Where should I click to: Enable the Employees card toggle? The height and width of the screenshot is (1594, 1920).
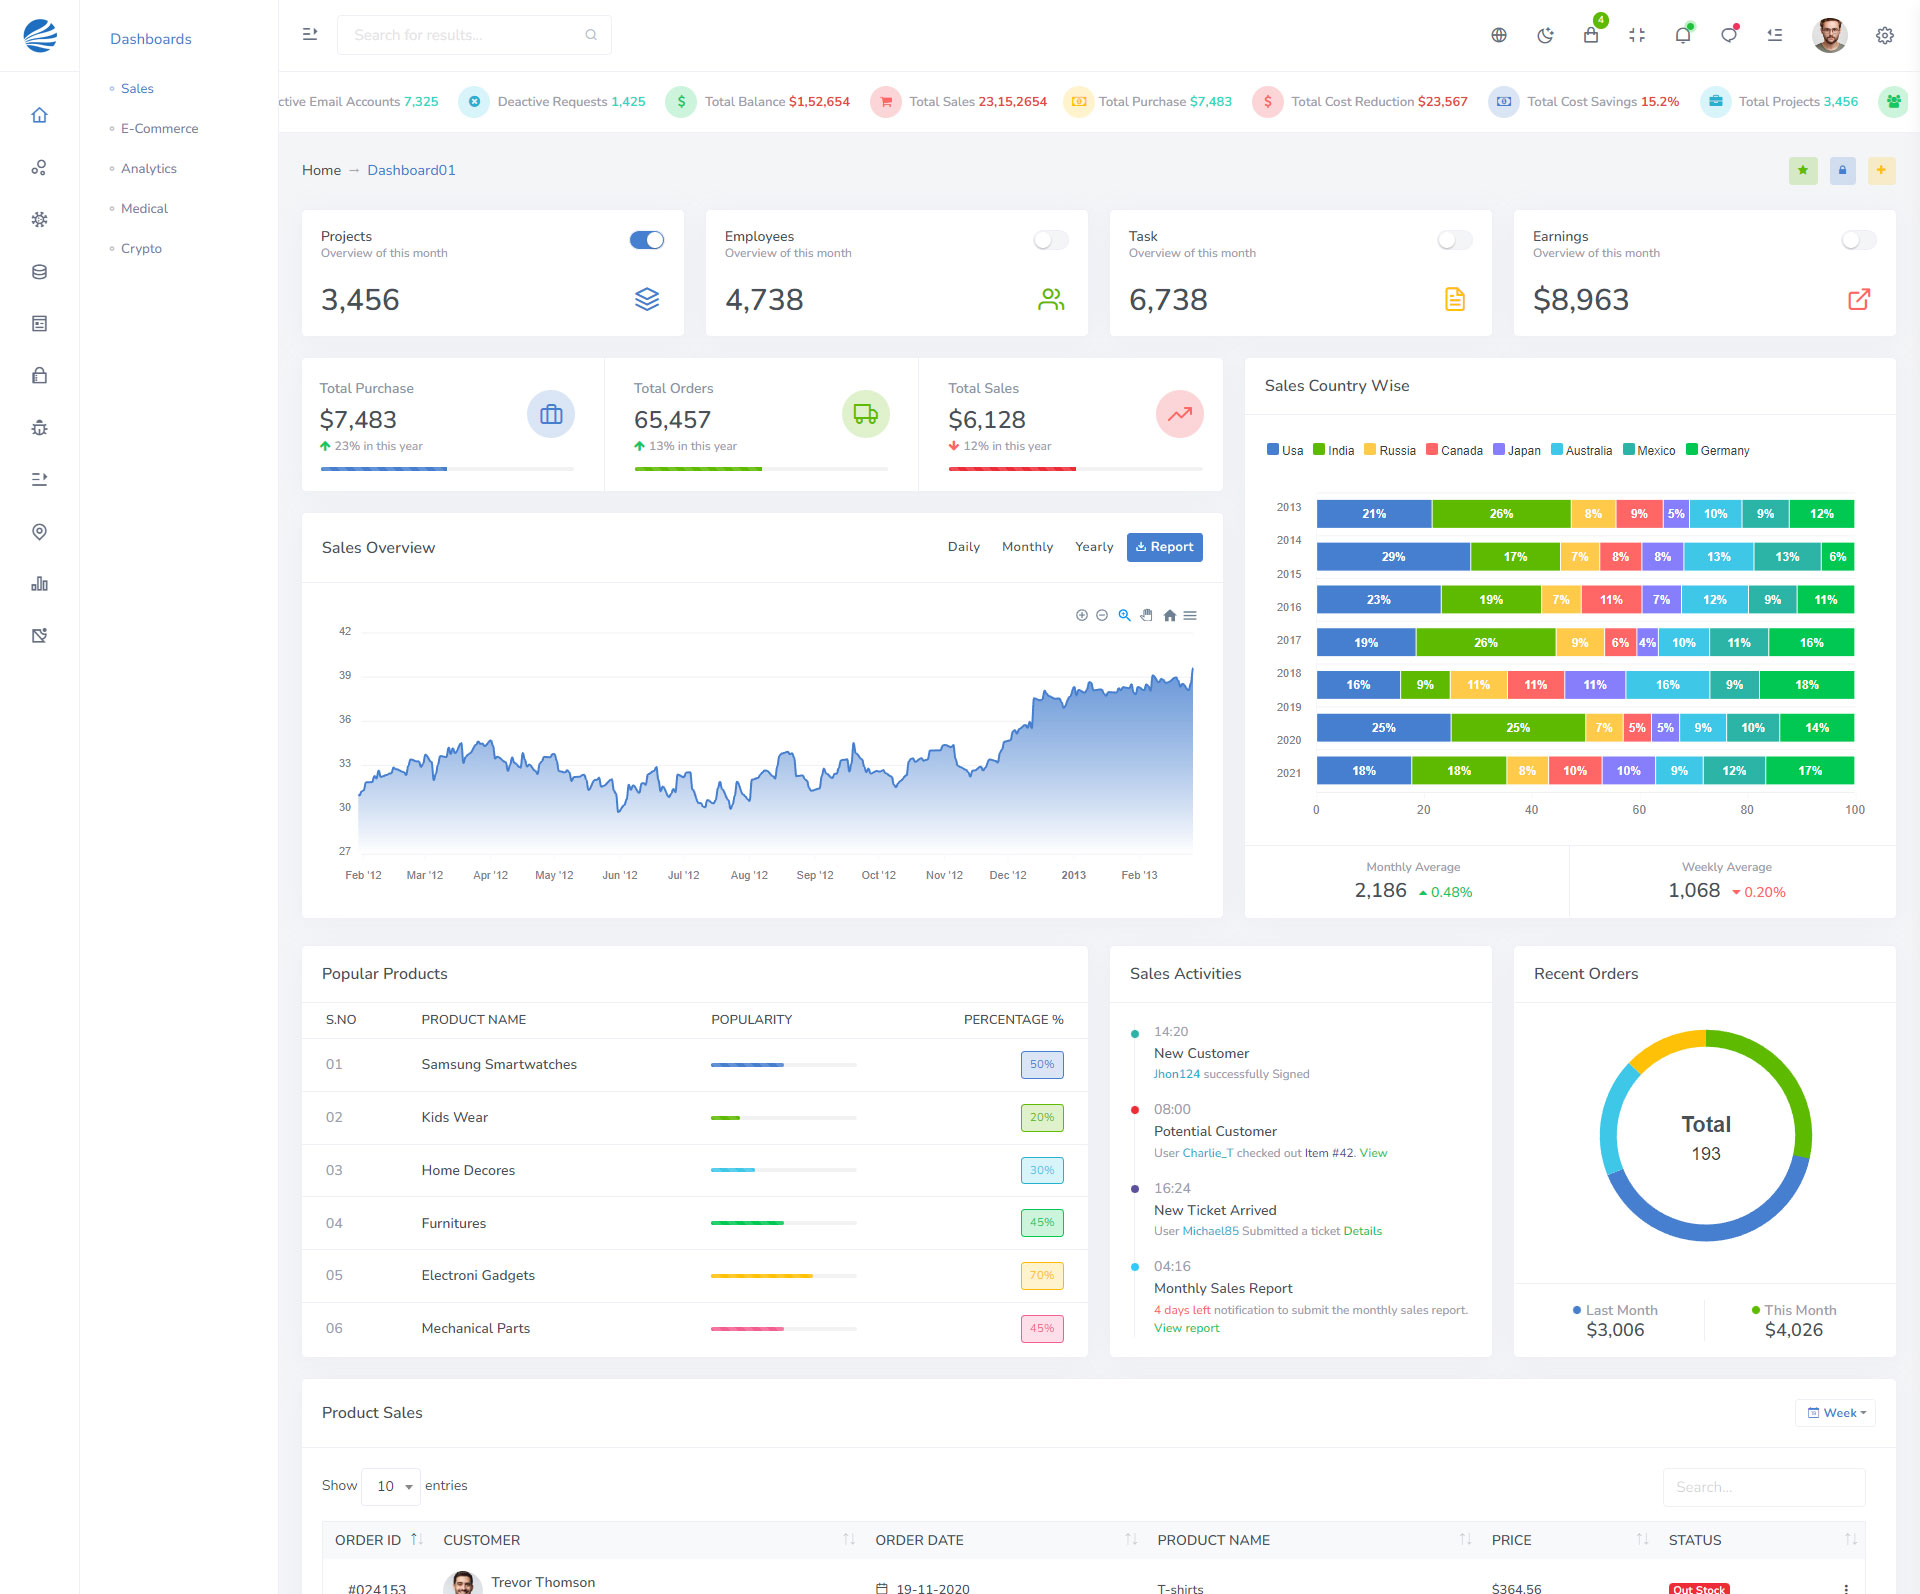click(x=1050, y=240)
